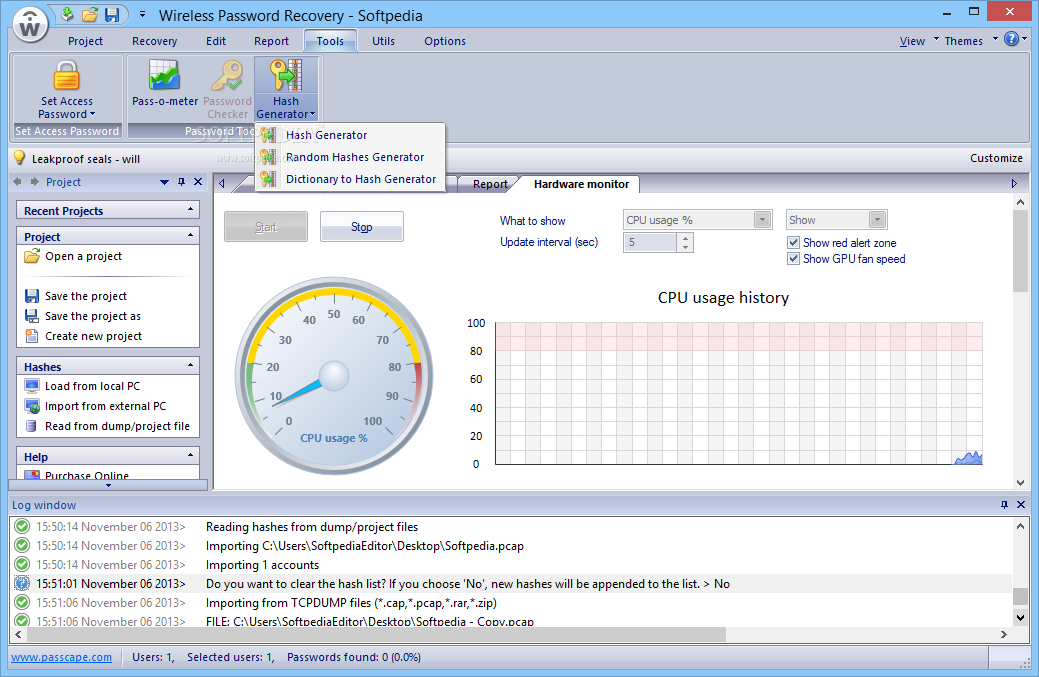Viewport: 1039px width, 677px height.
Task: Collapse the Recent Projects section
Action: point(190,209)
